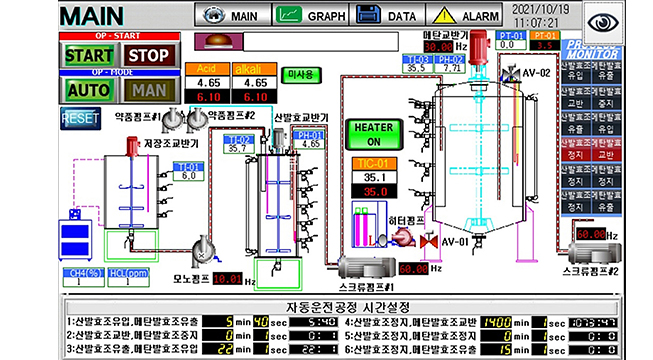Click the blue RESET button

pos(80,119)
